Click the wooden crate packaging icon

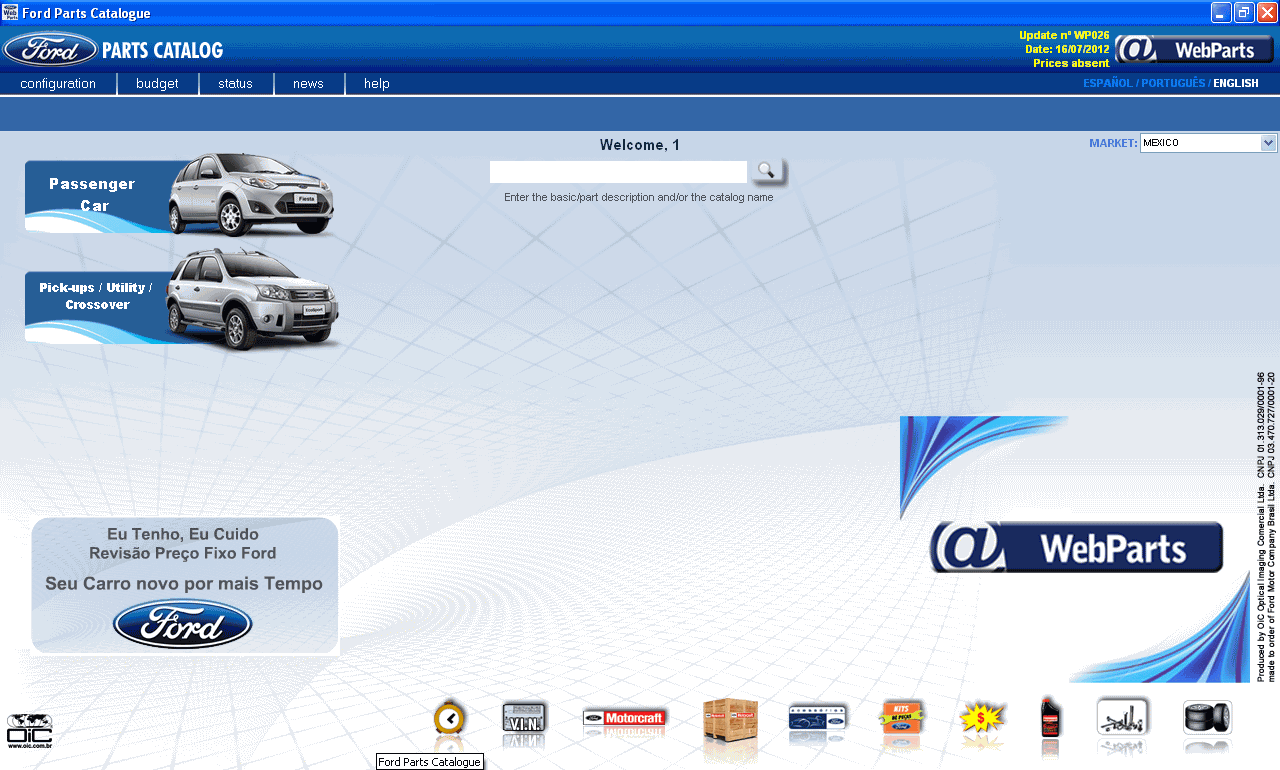tap(730, 718)
